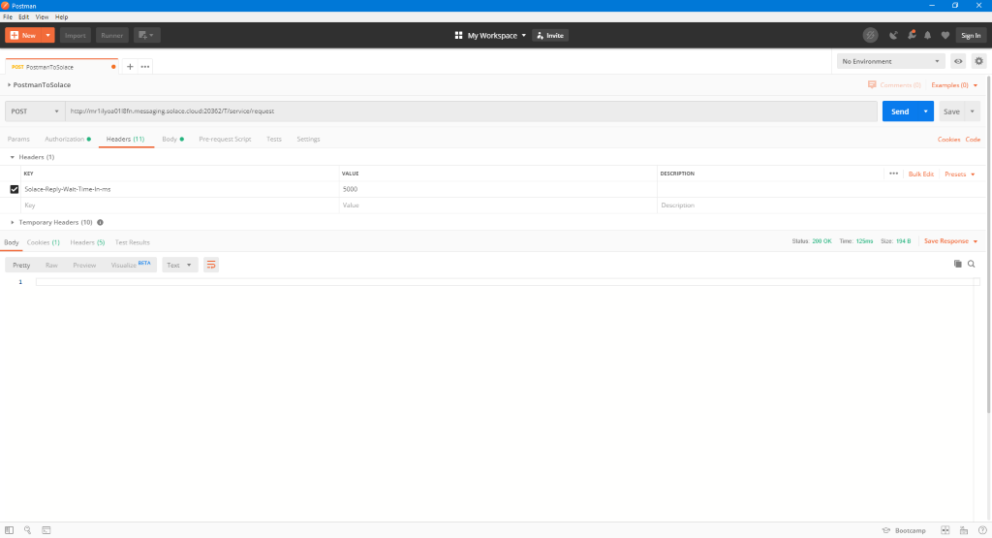Copy response body with the clipboard icon
Image resolution: width=992 pixels, height=538 pixels.
[x=957, y=264]
